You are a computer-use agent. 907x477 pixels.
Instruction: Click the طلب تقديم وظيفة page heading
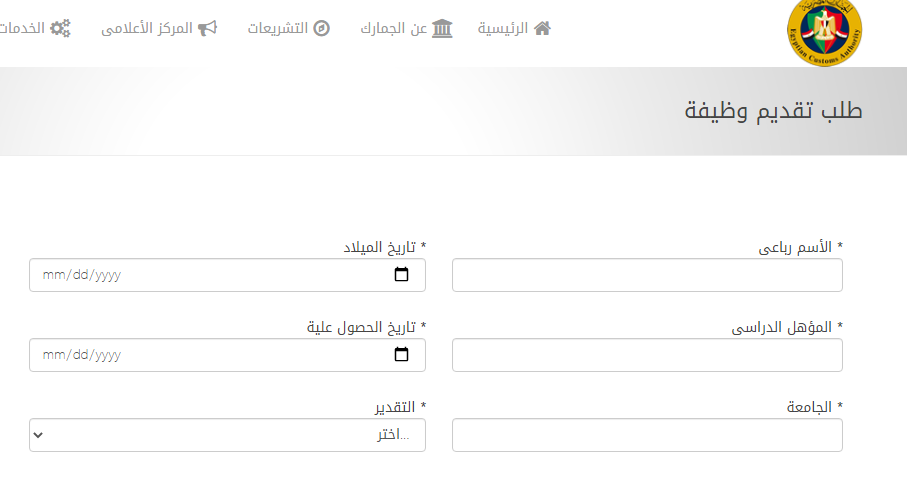[x=773, y=111]
